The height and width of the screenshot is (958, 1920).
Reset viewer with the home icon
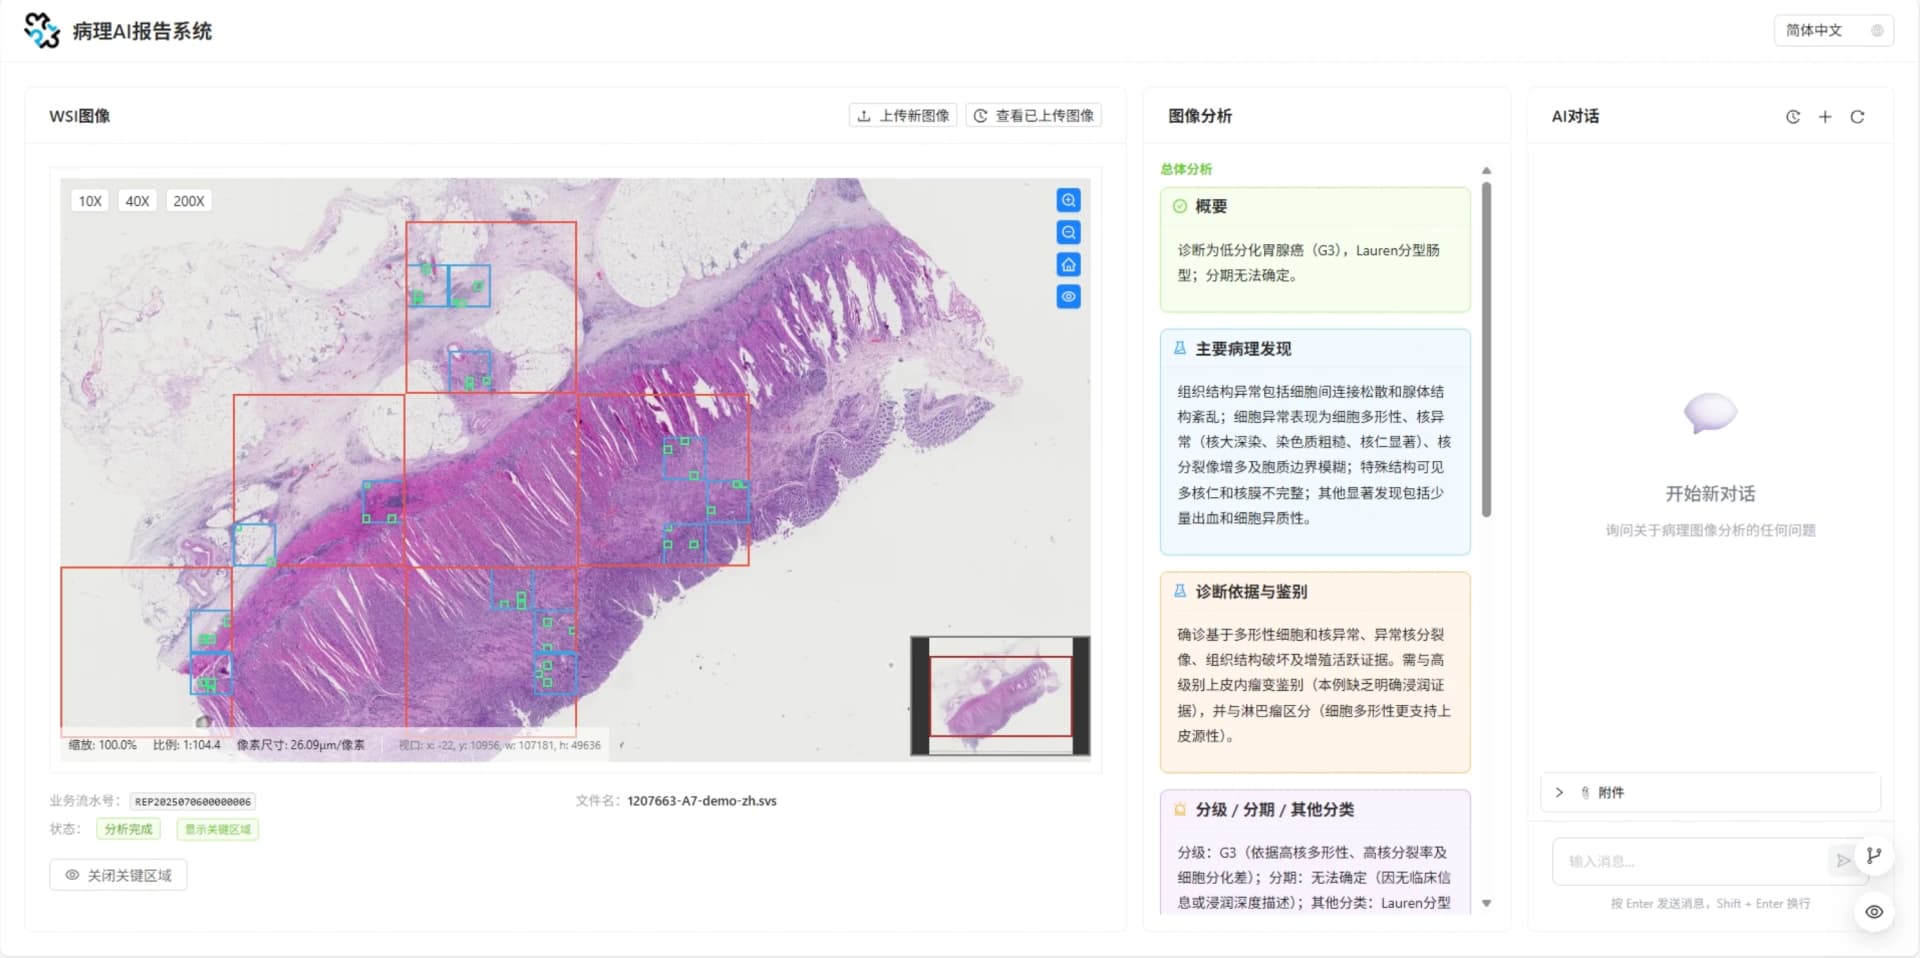pos(1068,264)
